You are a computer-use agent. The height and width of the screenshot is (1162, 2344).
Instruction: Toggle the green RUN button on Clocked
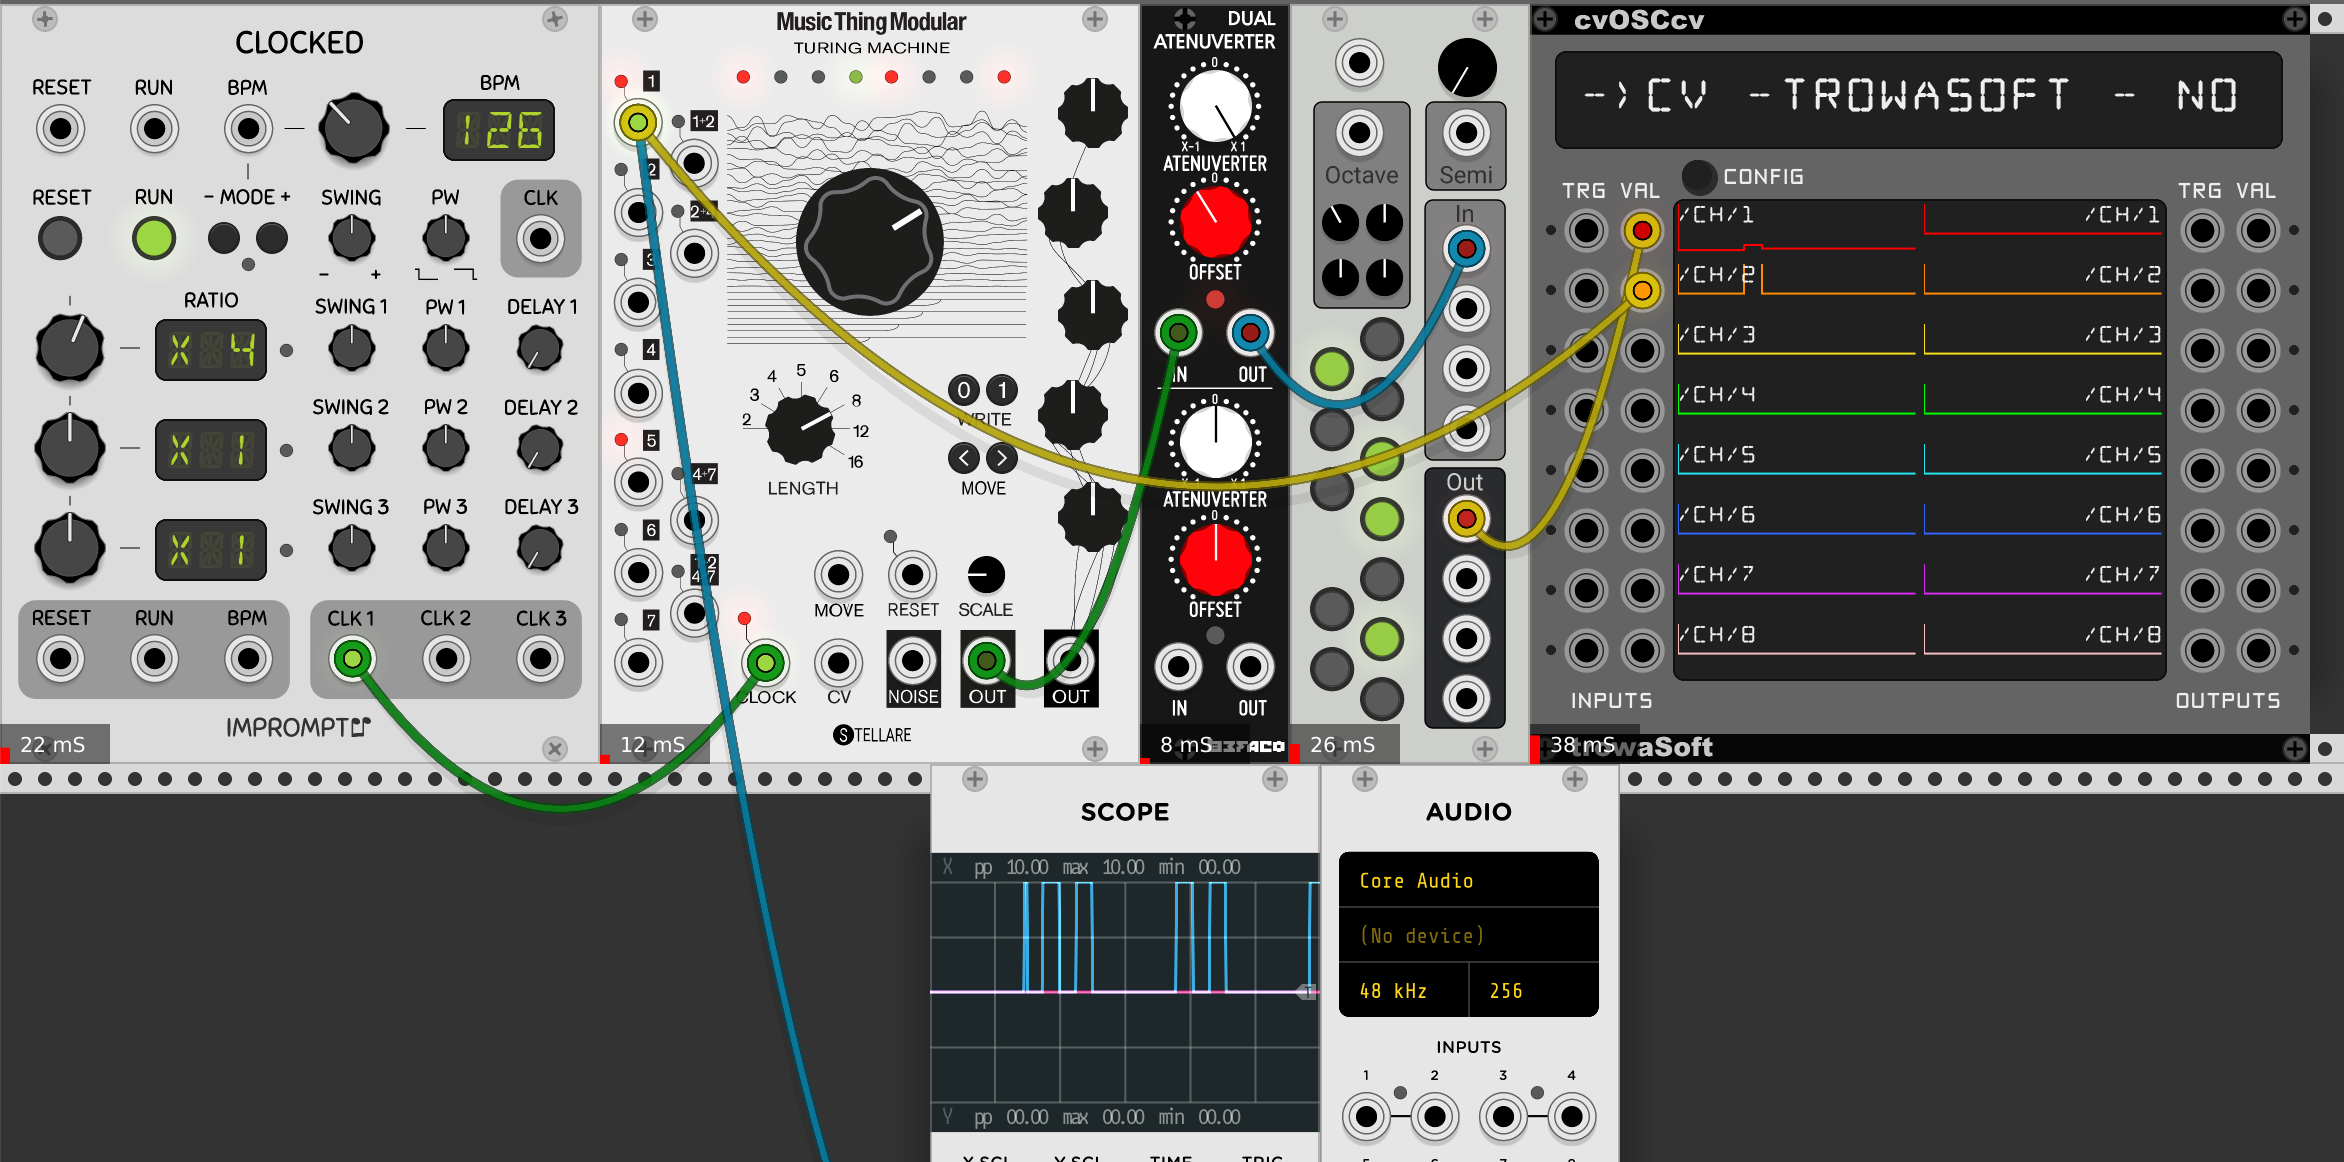(x=154, y=238)
